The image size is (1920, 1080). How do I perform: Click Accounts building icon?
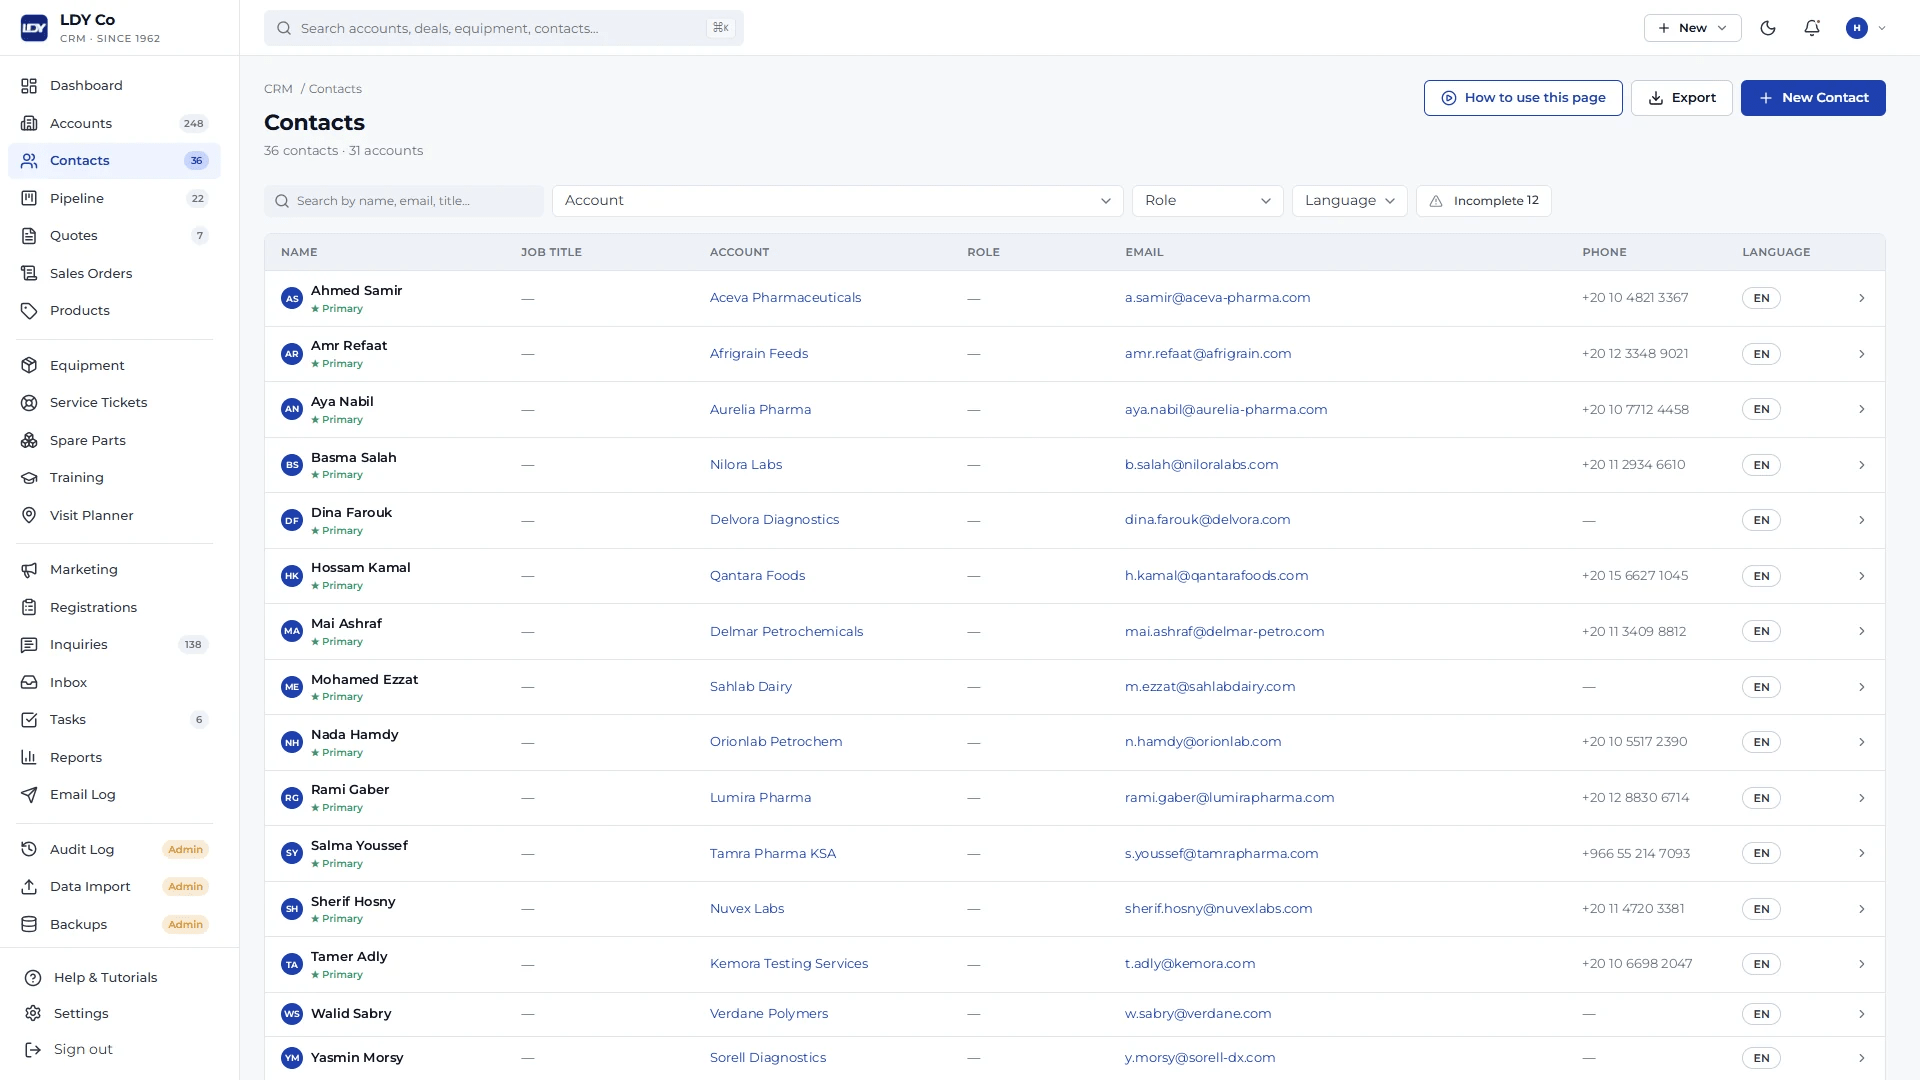[29, 124]
